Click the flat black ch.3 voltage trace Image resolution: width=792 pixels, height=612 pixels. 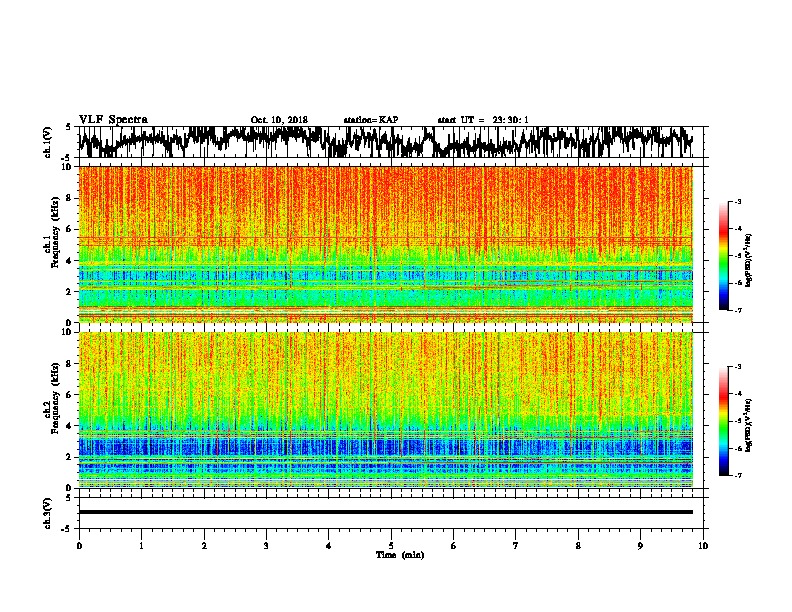[x=386, y=512]
